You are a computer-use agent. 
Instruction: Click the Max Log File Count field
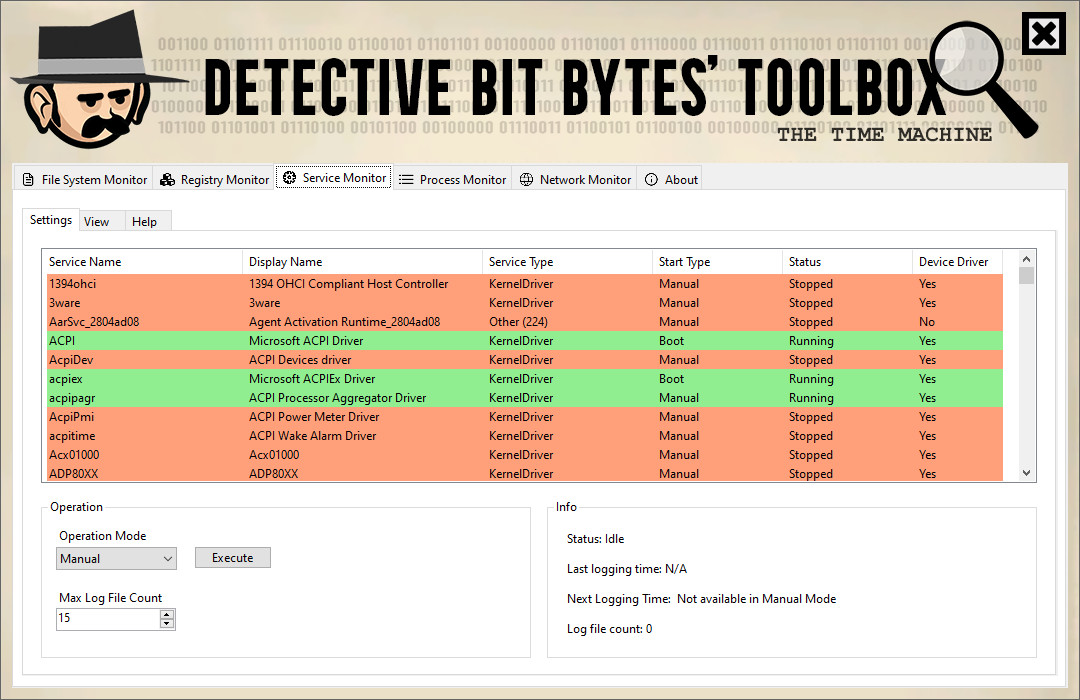(x=106, y=619)
